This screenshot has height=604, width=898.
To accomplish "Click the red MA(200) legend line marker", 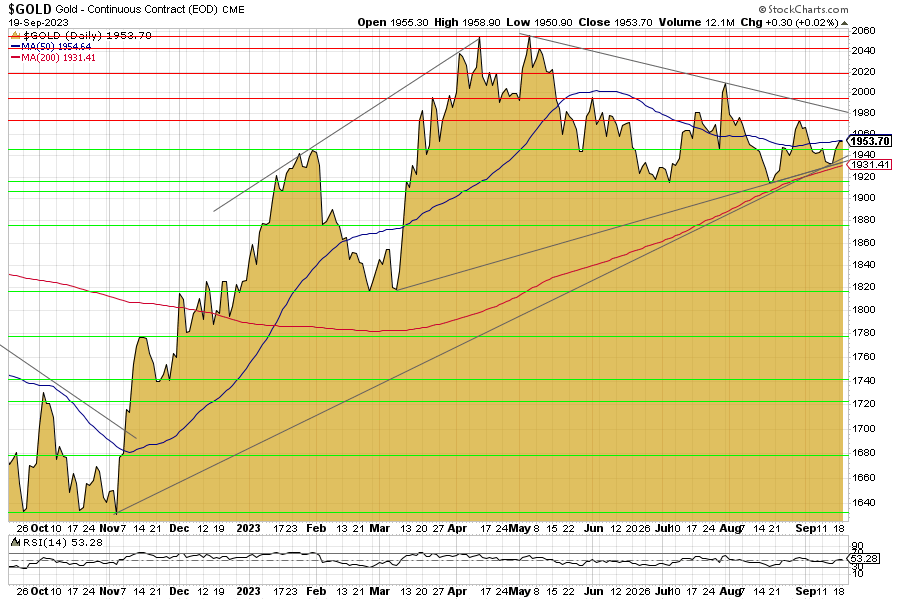I will pyautogui.click(x=15, y=57).
